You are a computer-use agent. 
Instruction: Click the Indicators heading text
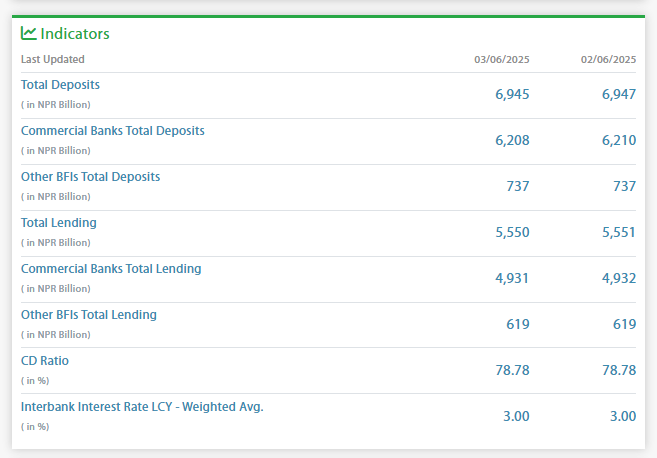(75, 34)
